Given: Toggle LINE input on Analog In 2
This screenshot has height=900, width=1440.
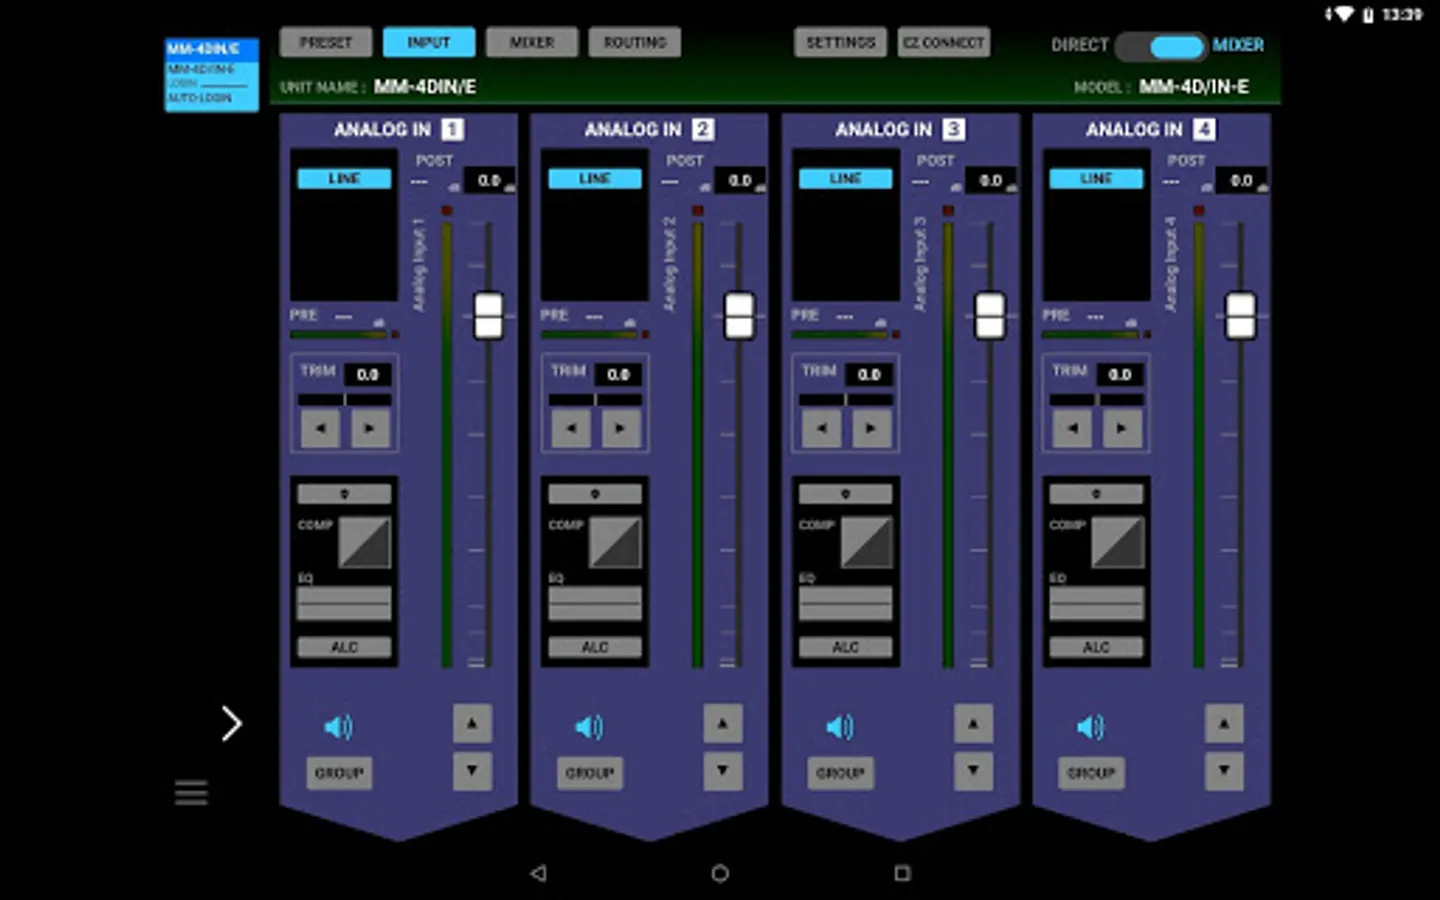Looking at the screenshot, I should click(x=595, y=178).
